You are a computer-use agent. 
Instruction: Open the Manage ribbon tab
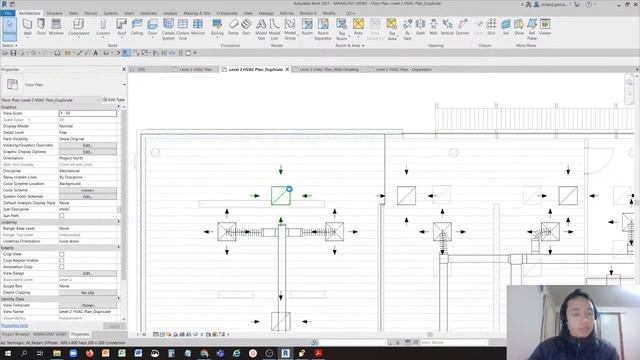point(266,13)
